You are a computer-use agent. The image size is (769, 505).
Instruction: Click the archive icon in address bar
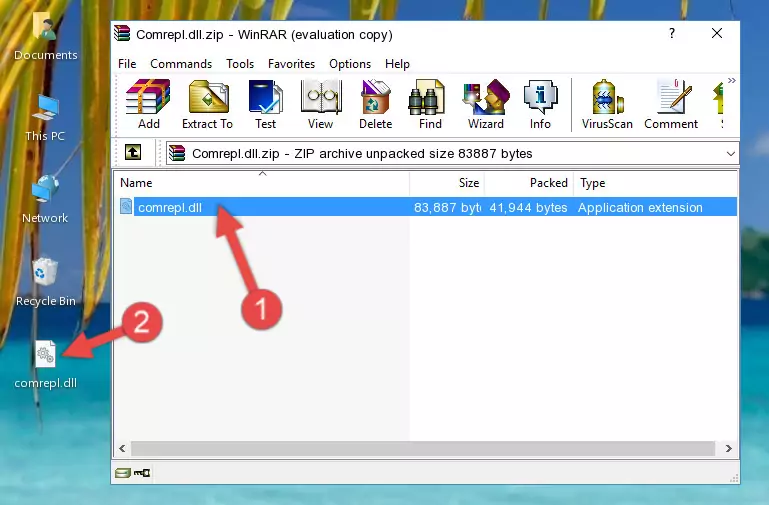(177, 153)
